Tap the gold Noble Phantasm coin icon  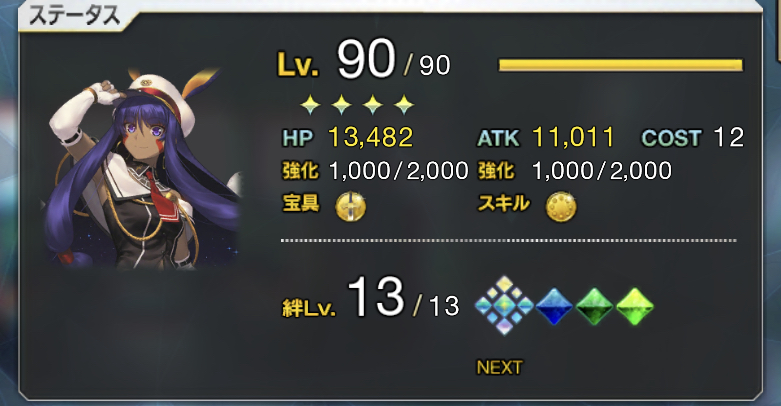351,206
